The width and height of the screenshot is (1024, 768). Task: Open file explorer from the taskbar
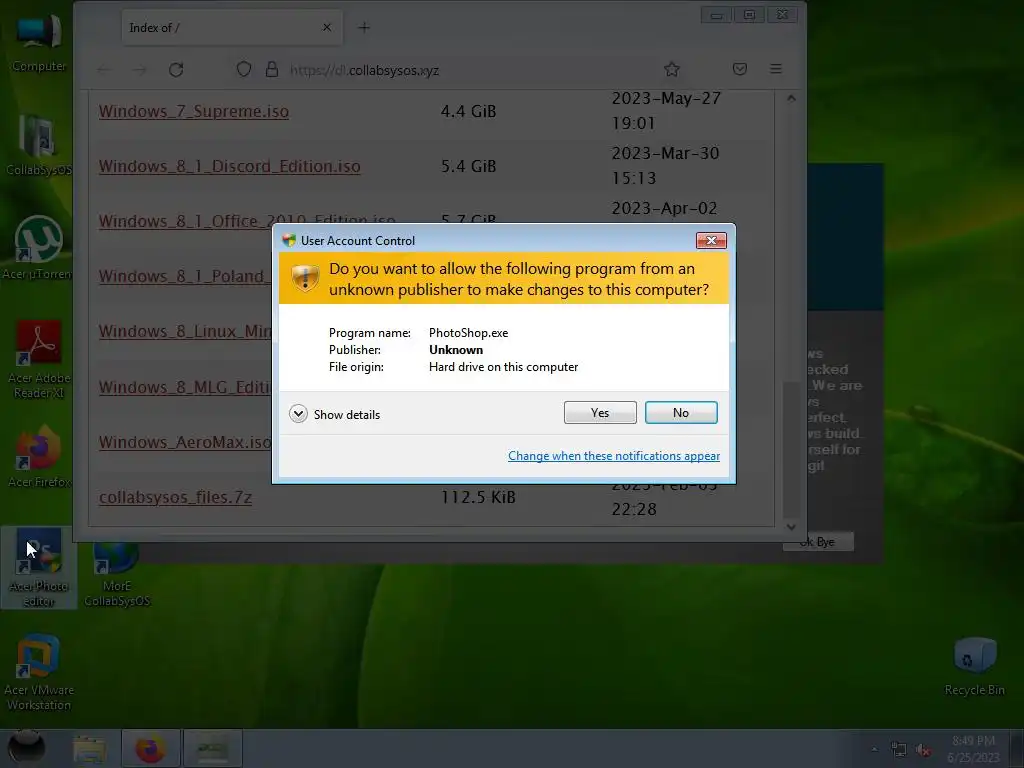click(x=89, y=748)
